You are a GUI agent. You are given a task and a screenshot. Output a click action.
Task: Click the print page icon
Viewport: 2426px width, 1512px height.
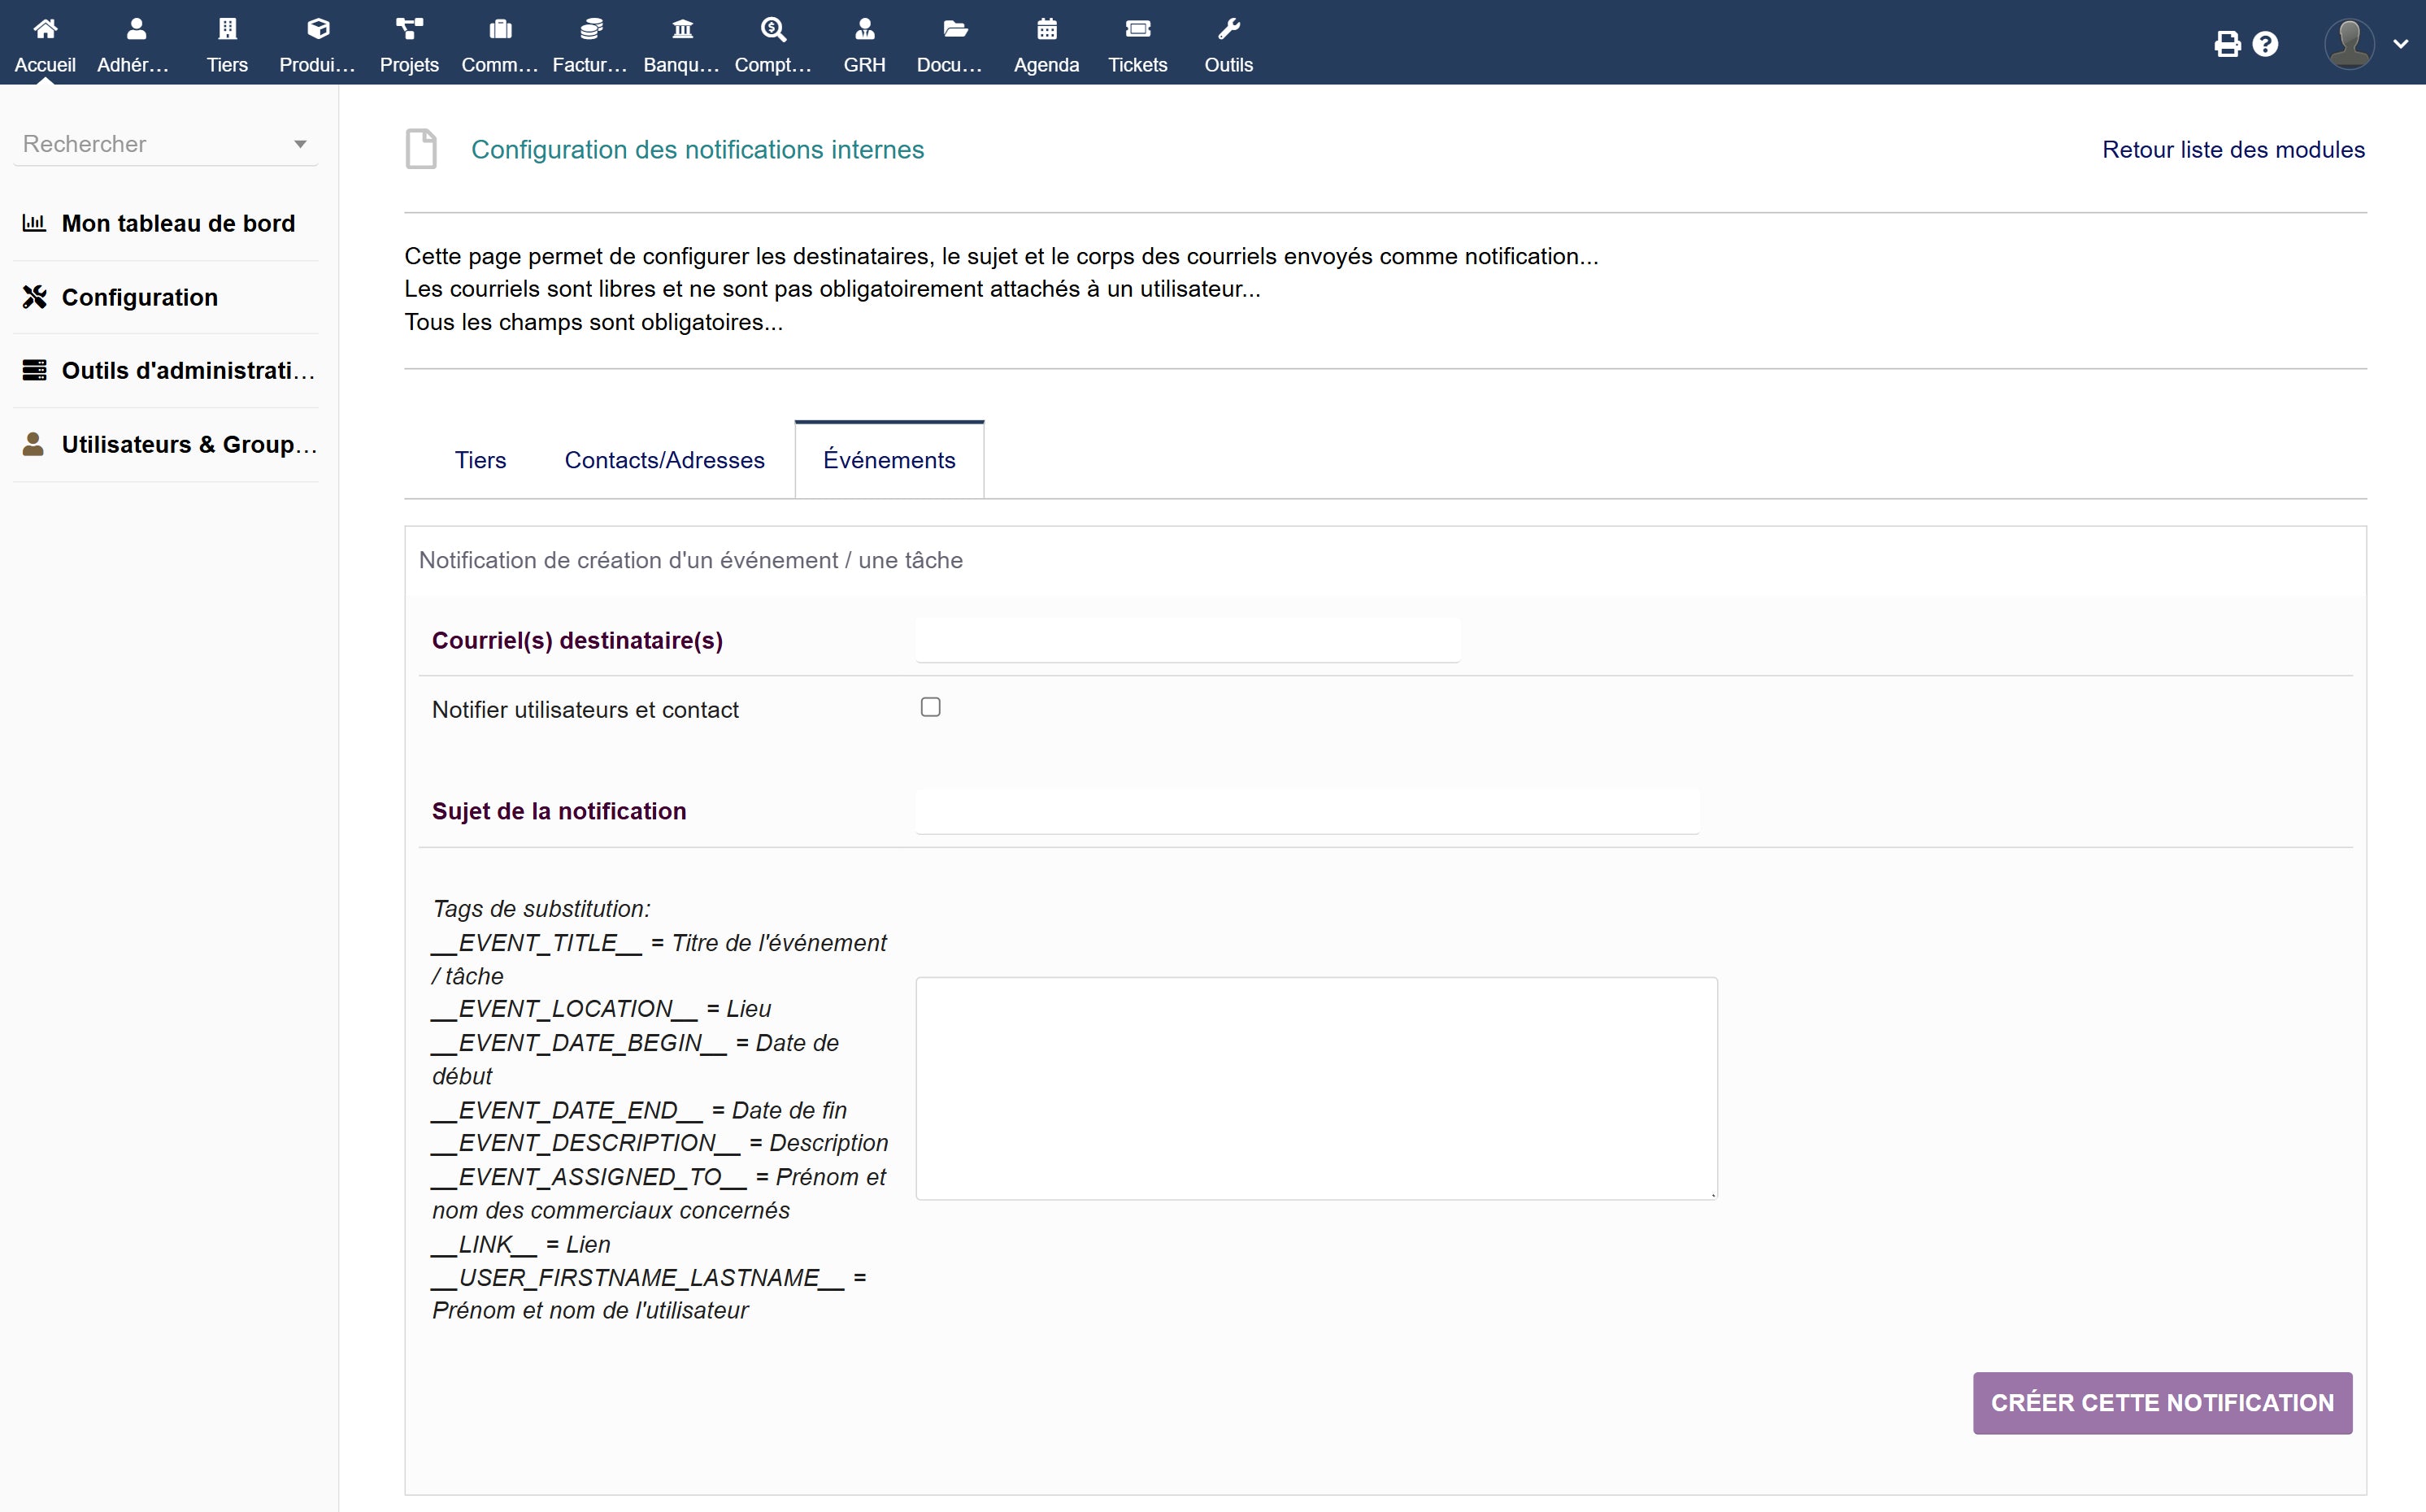2227,45
